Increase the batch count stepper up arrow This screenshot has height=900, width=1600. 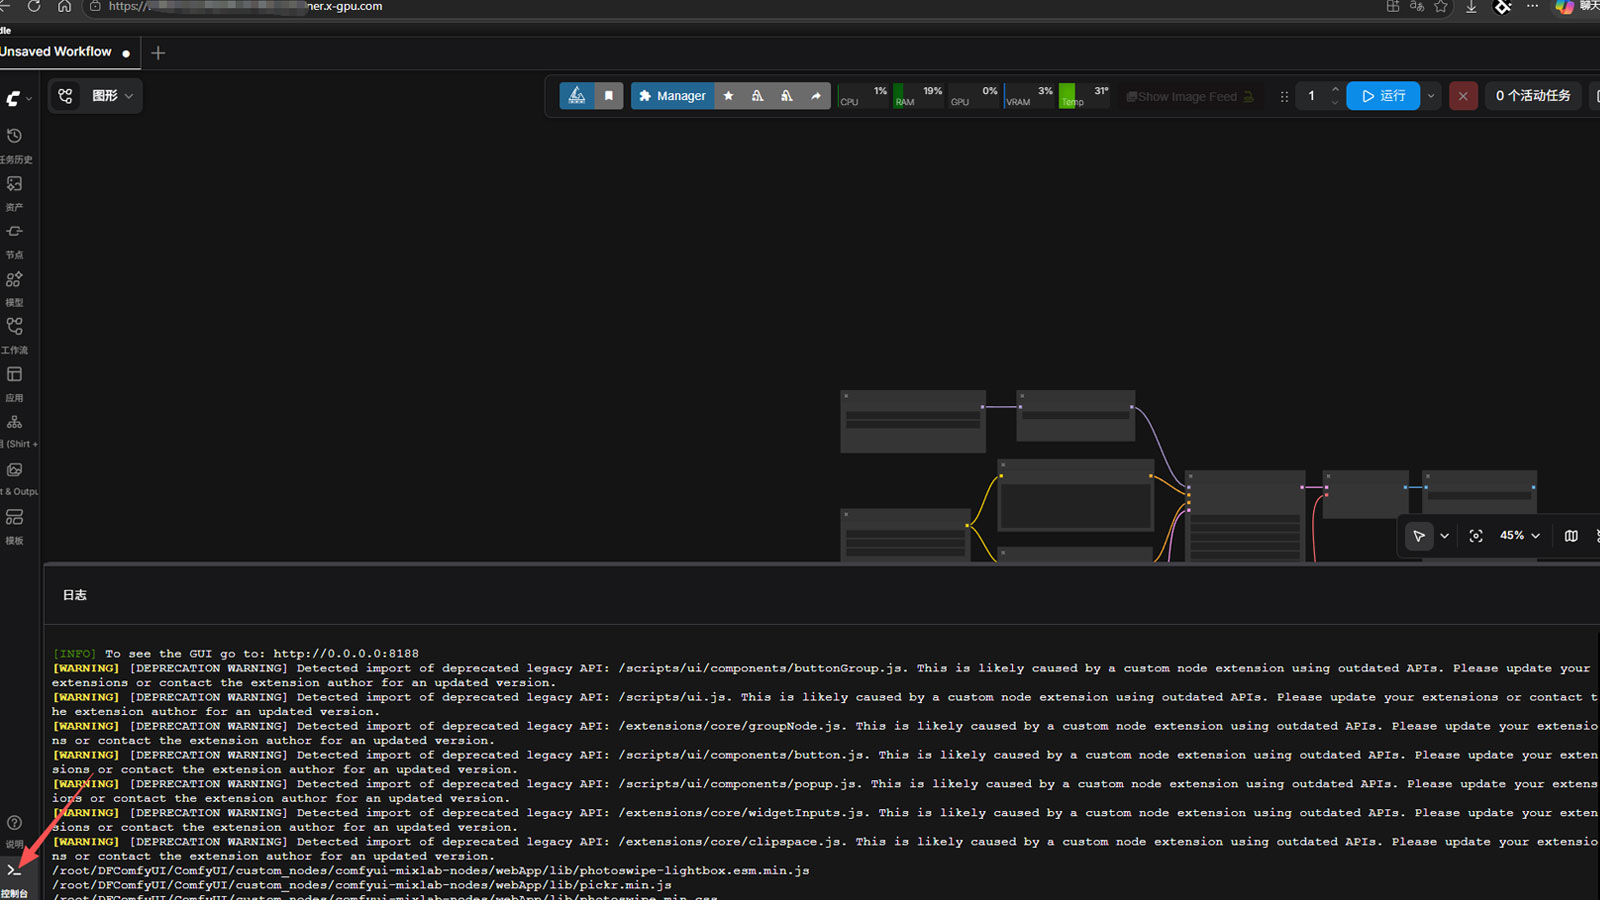[x=1335, y=90]
